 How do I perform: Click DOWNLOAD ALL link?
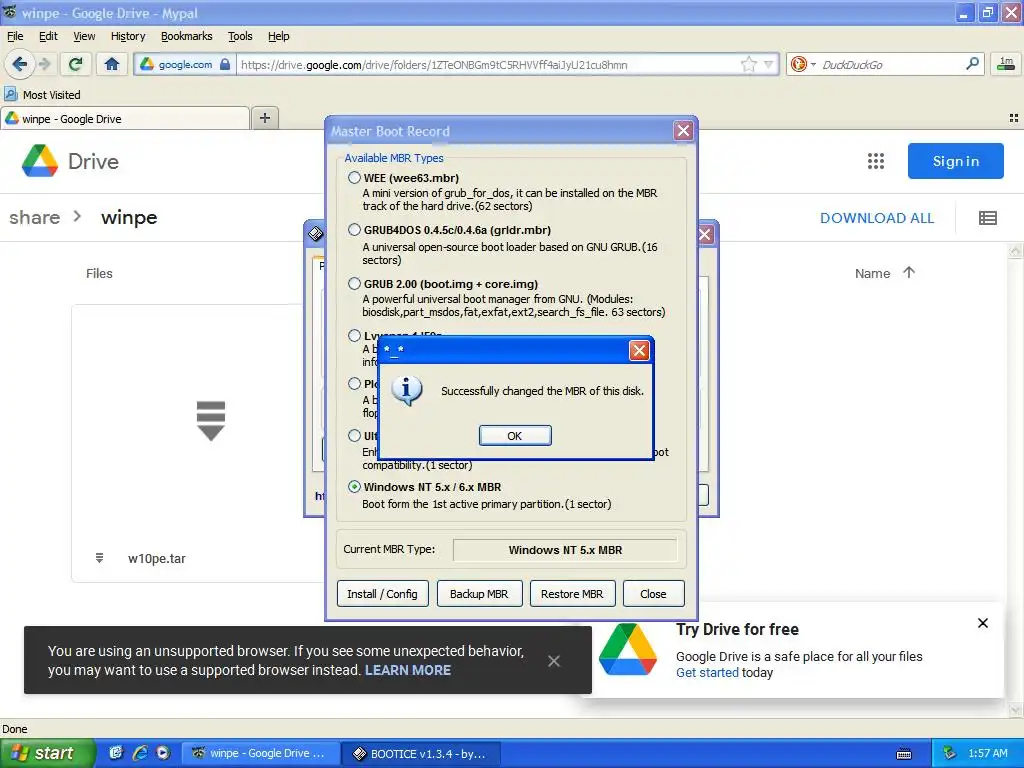coord(876,218)
